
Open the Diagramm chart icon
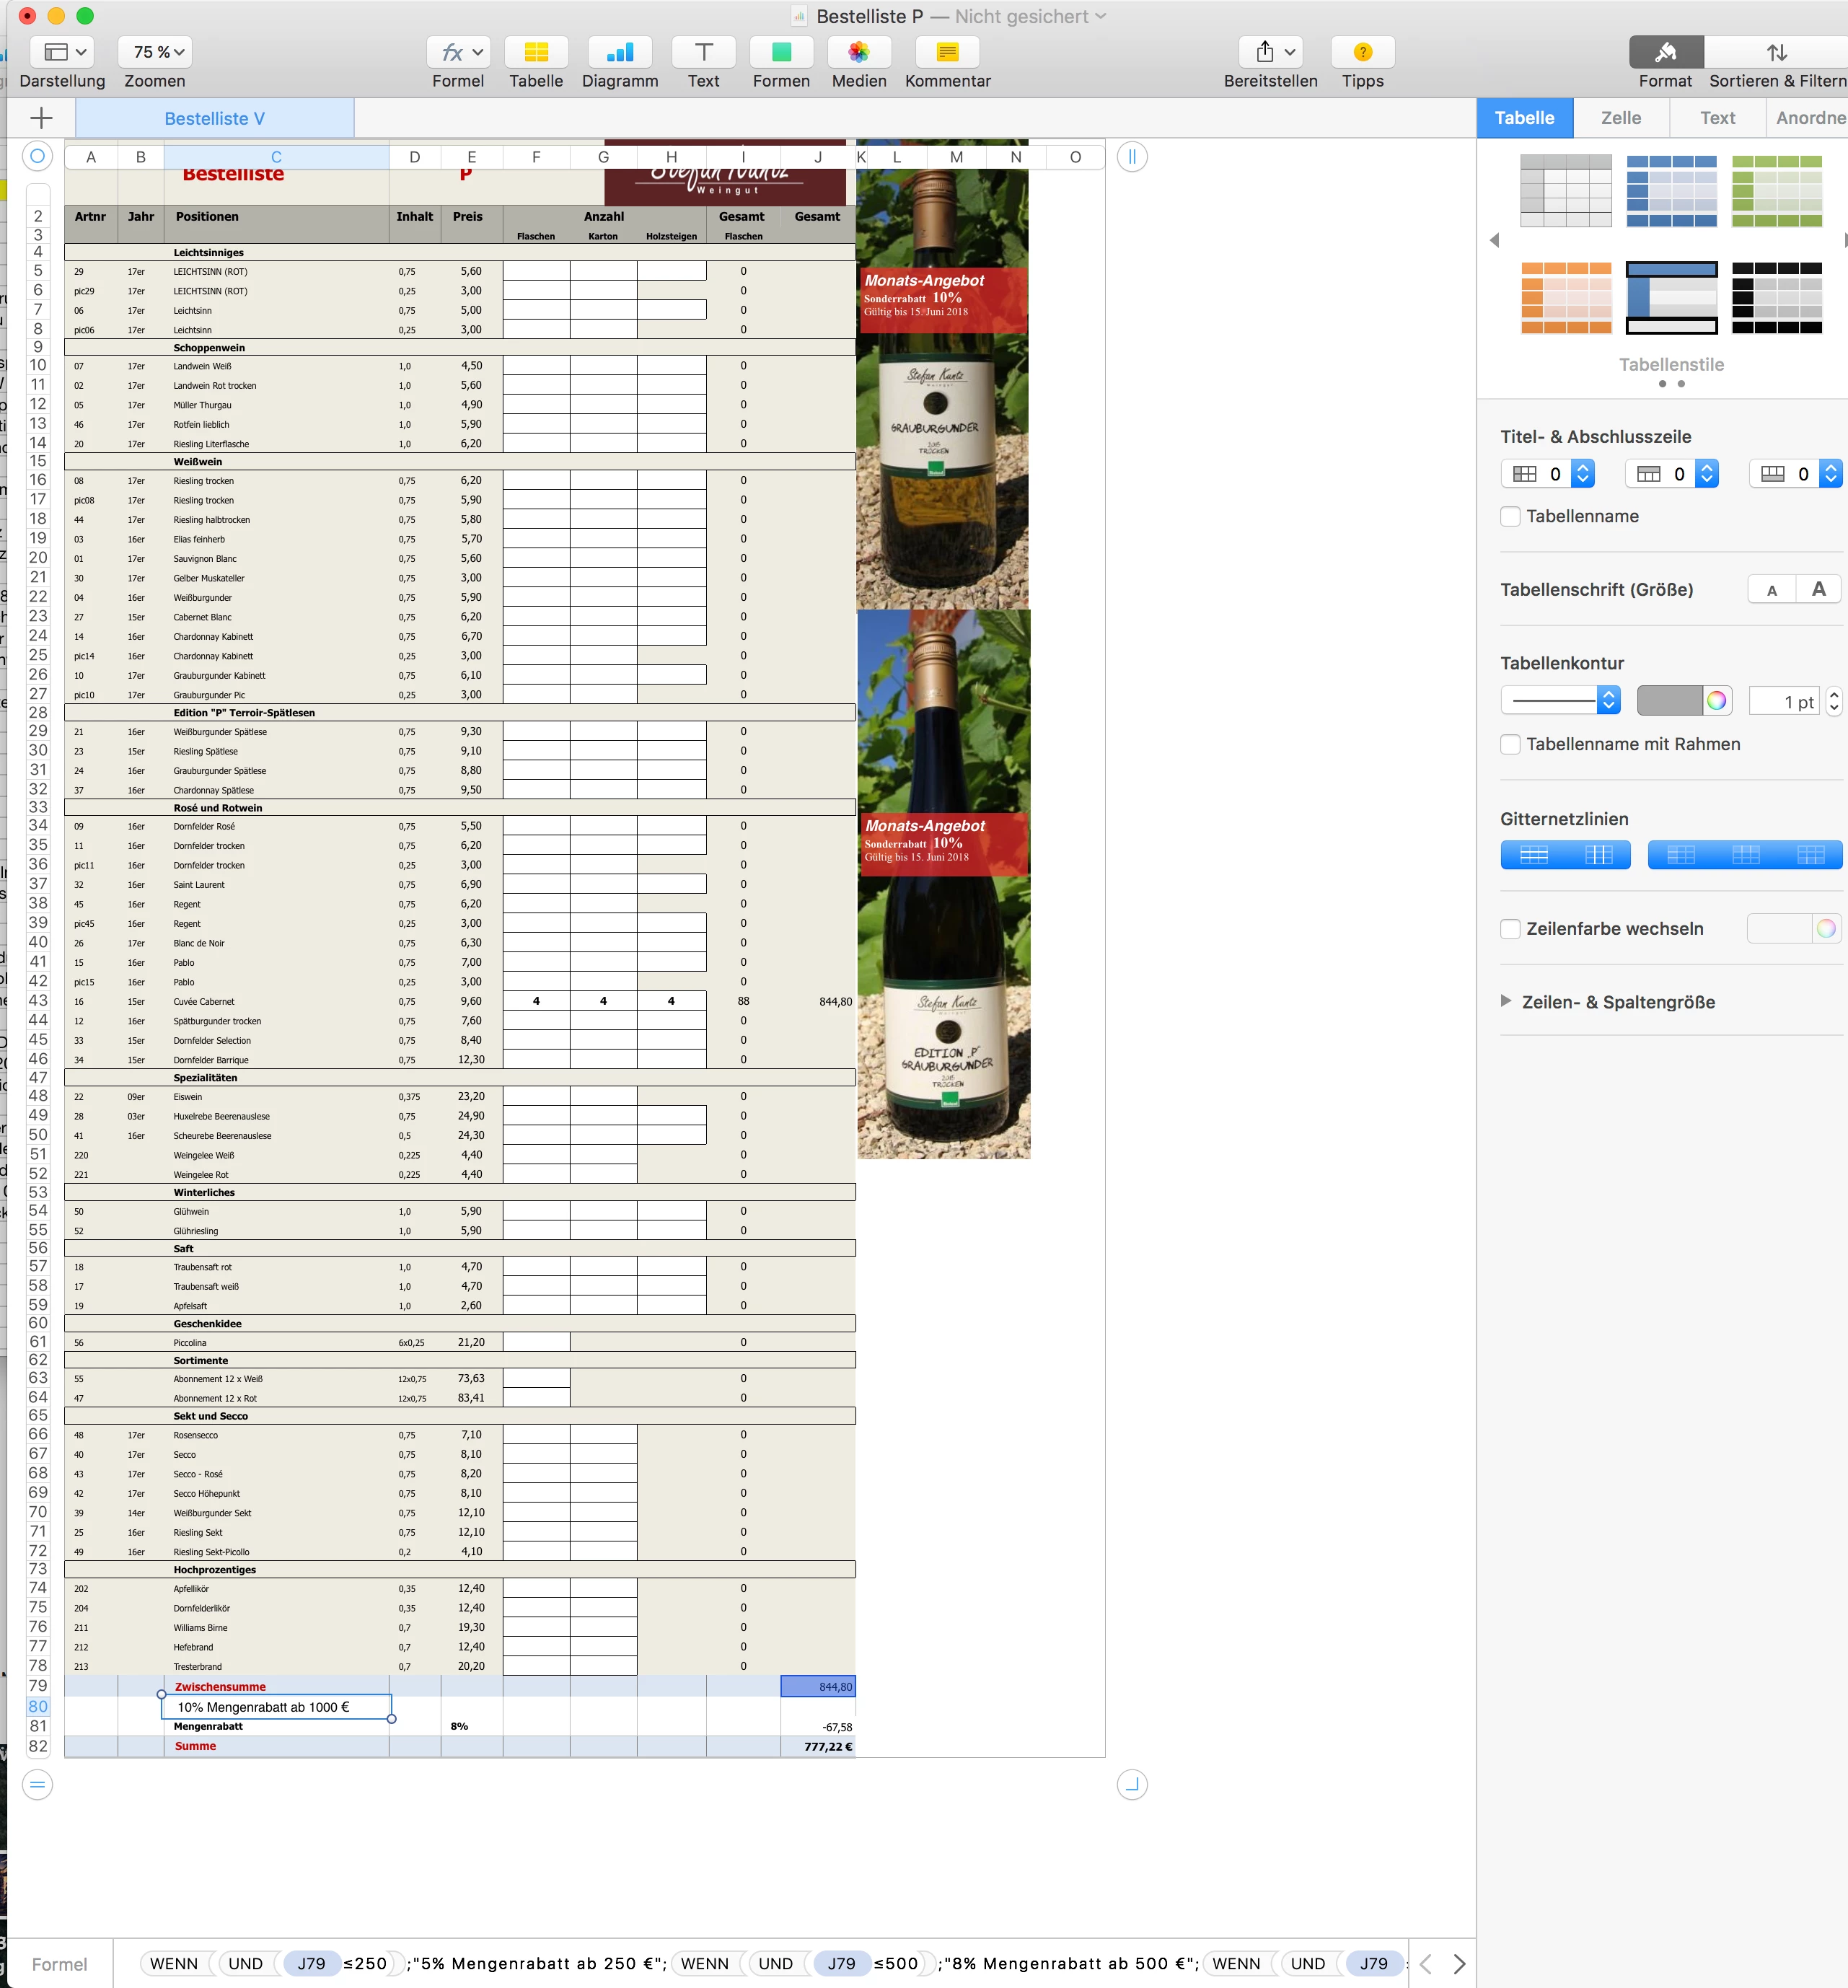(619, 53)
